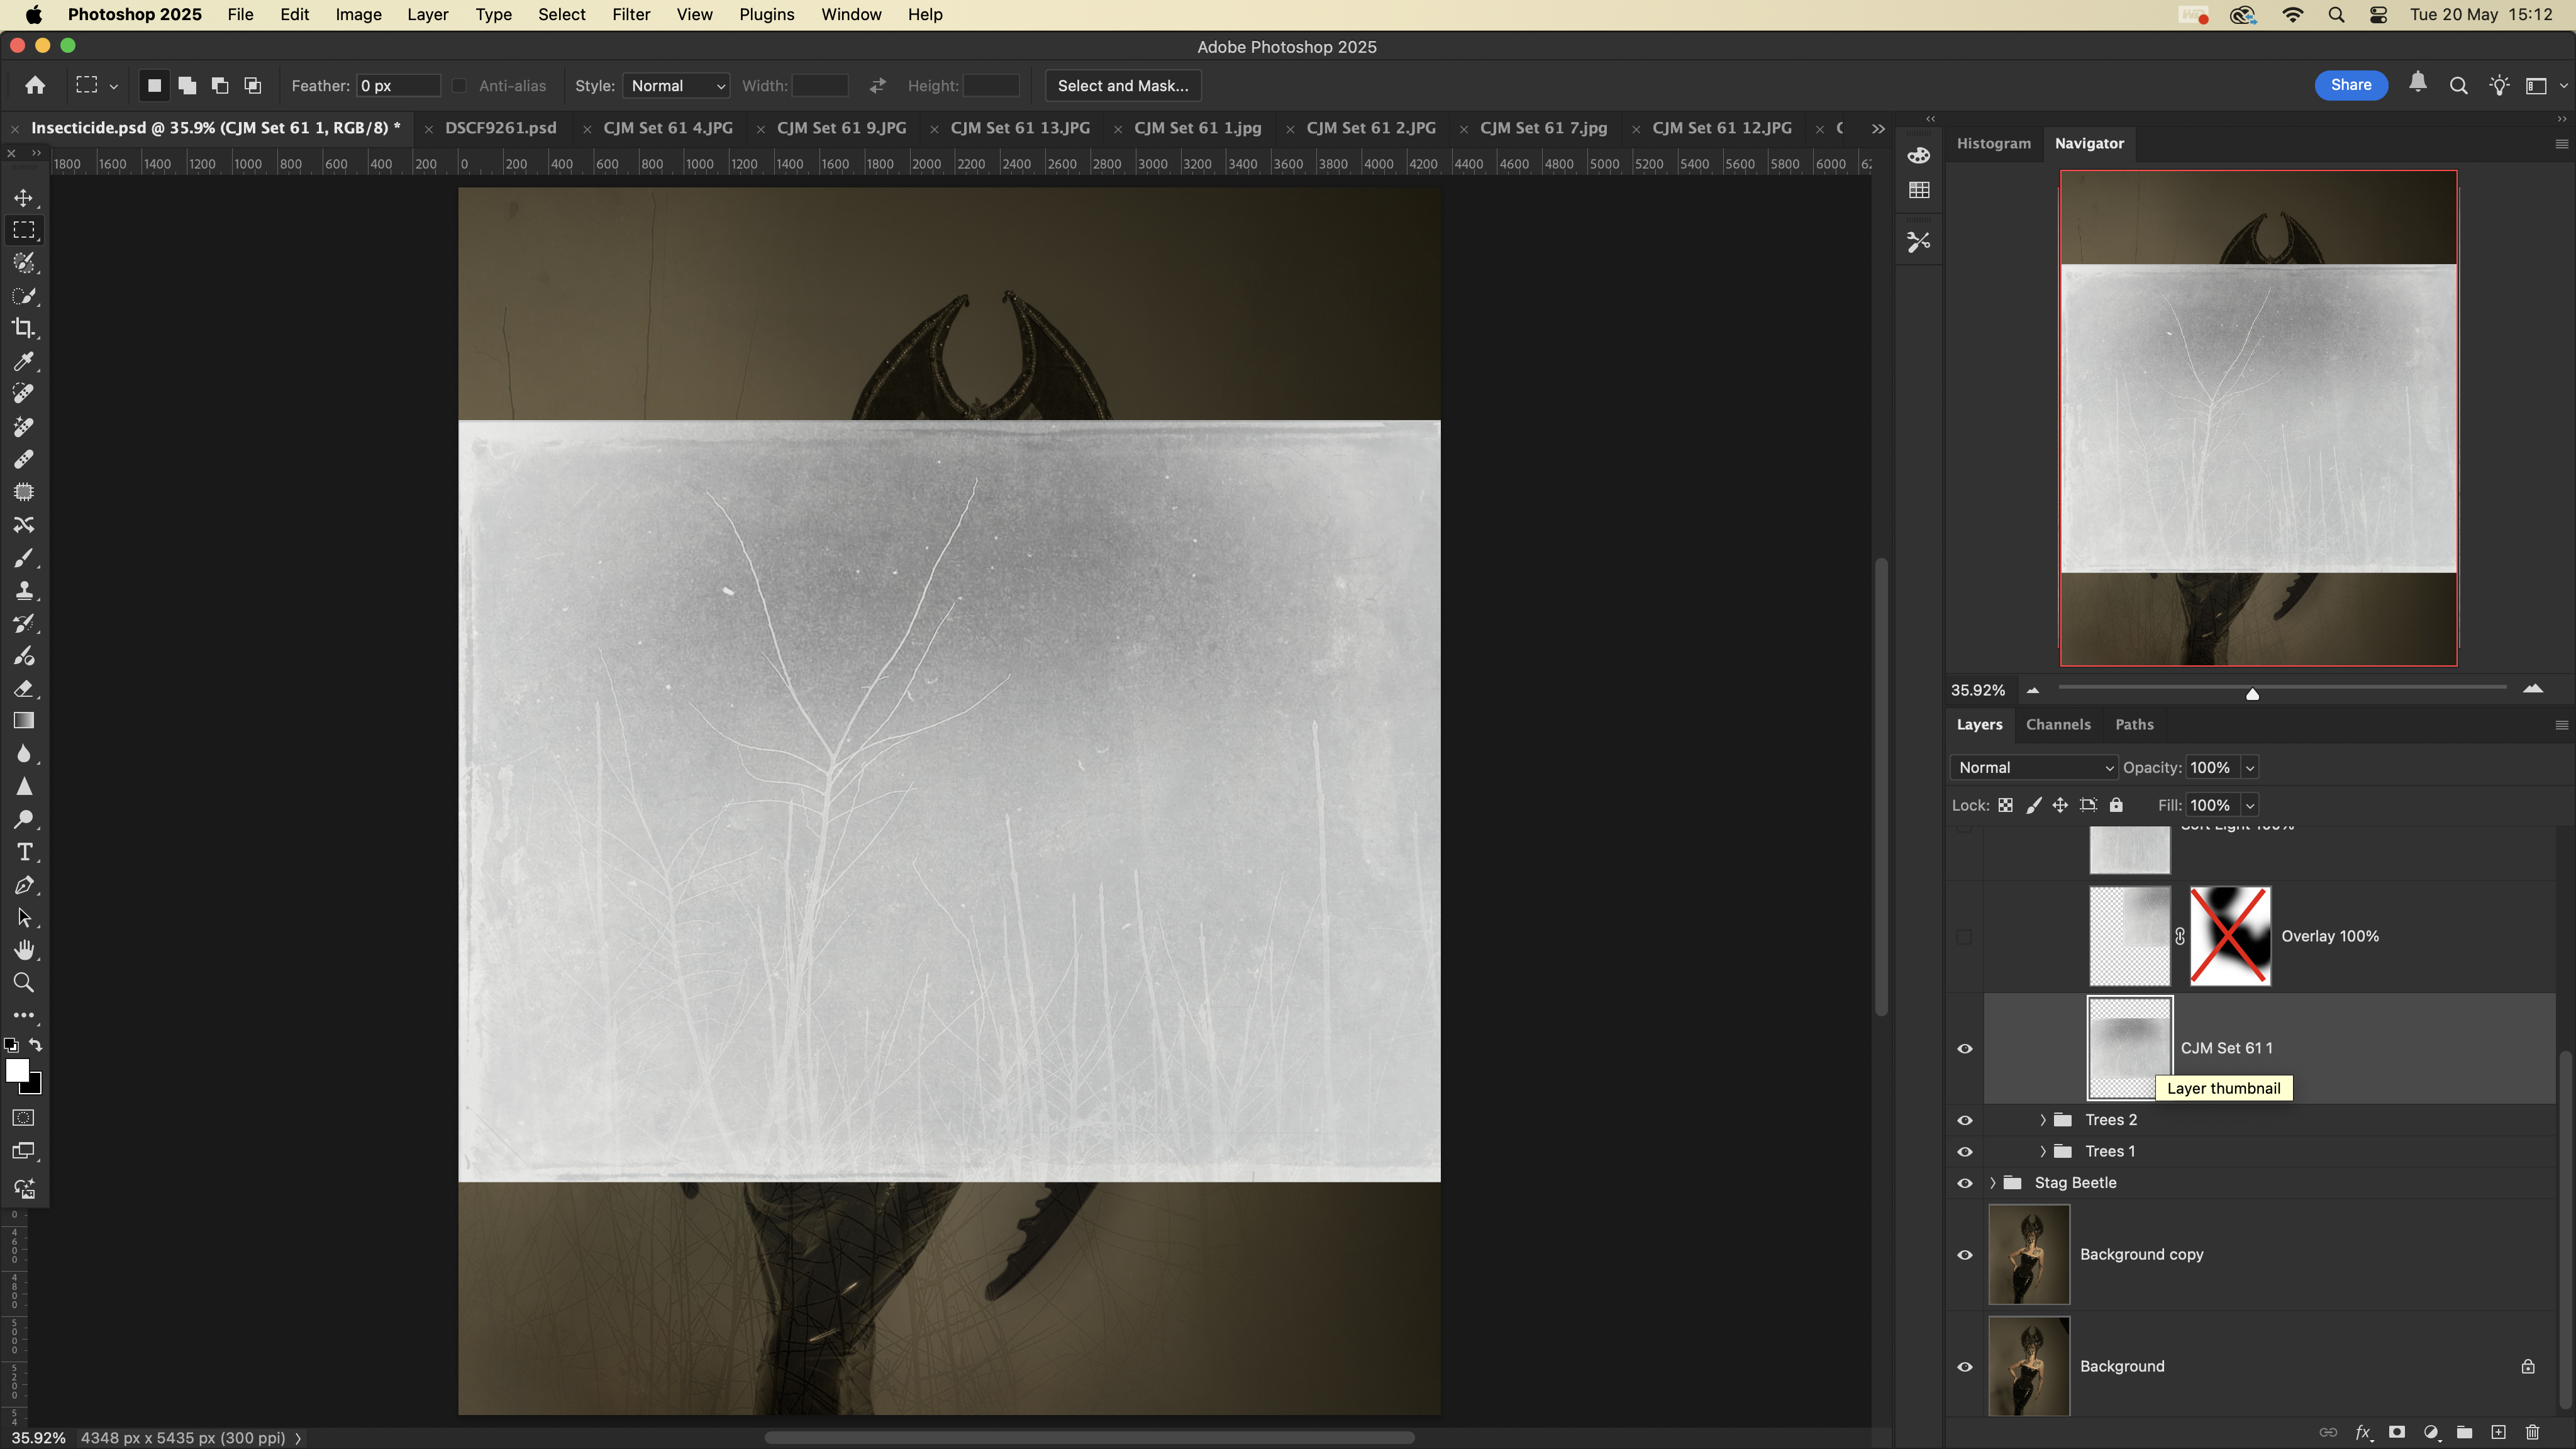The image size is (2576, 1449).
Task: Switch to DSCF9261.psd document tab
Action: coord(500,128)
